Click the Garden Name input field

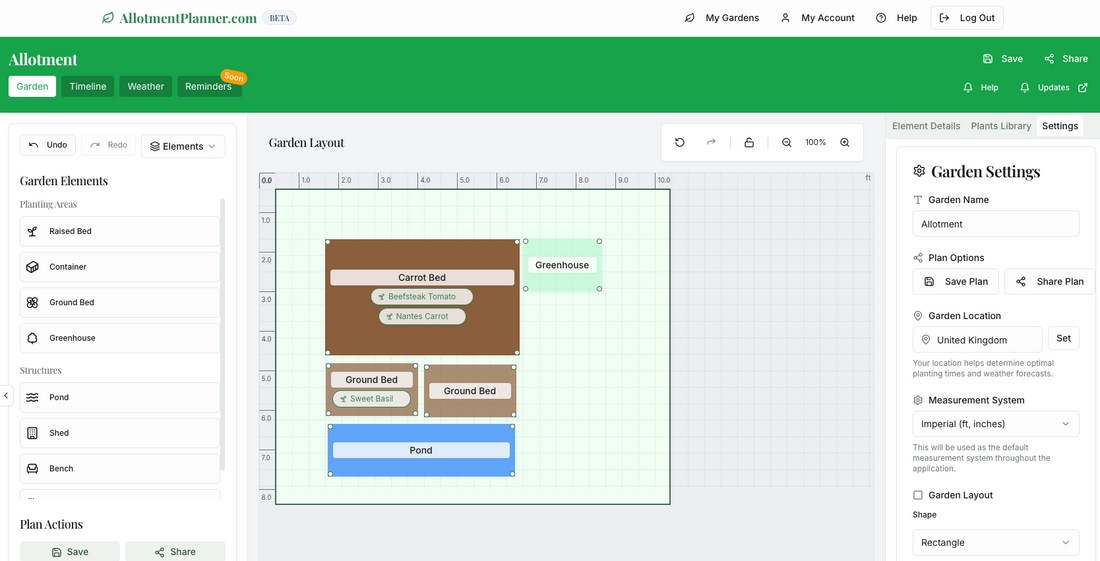point(995,224)
